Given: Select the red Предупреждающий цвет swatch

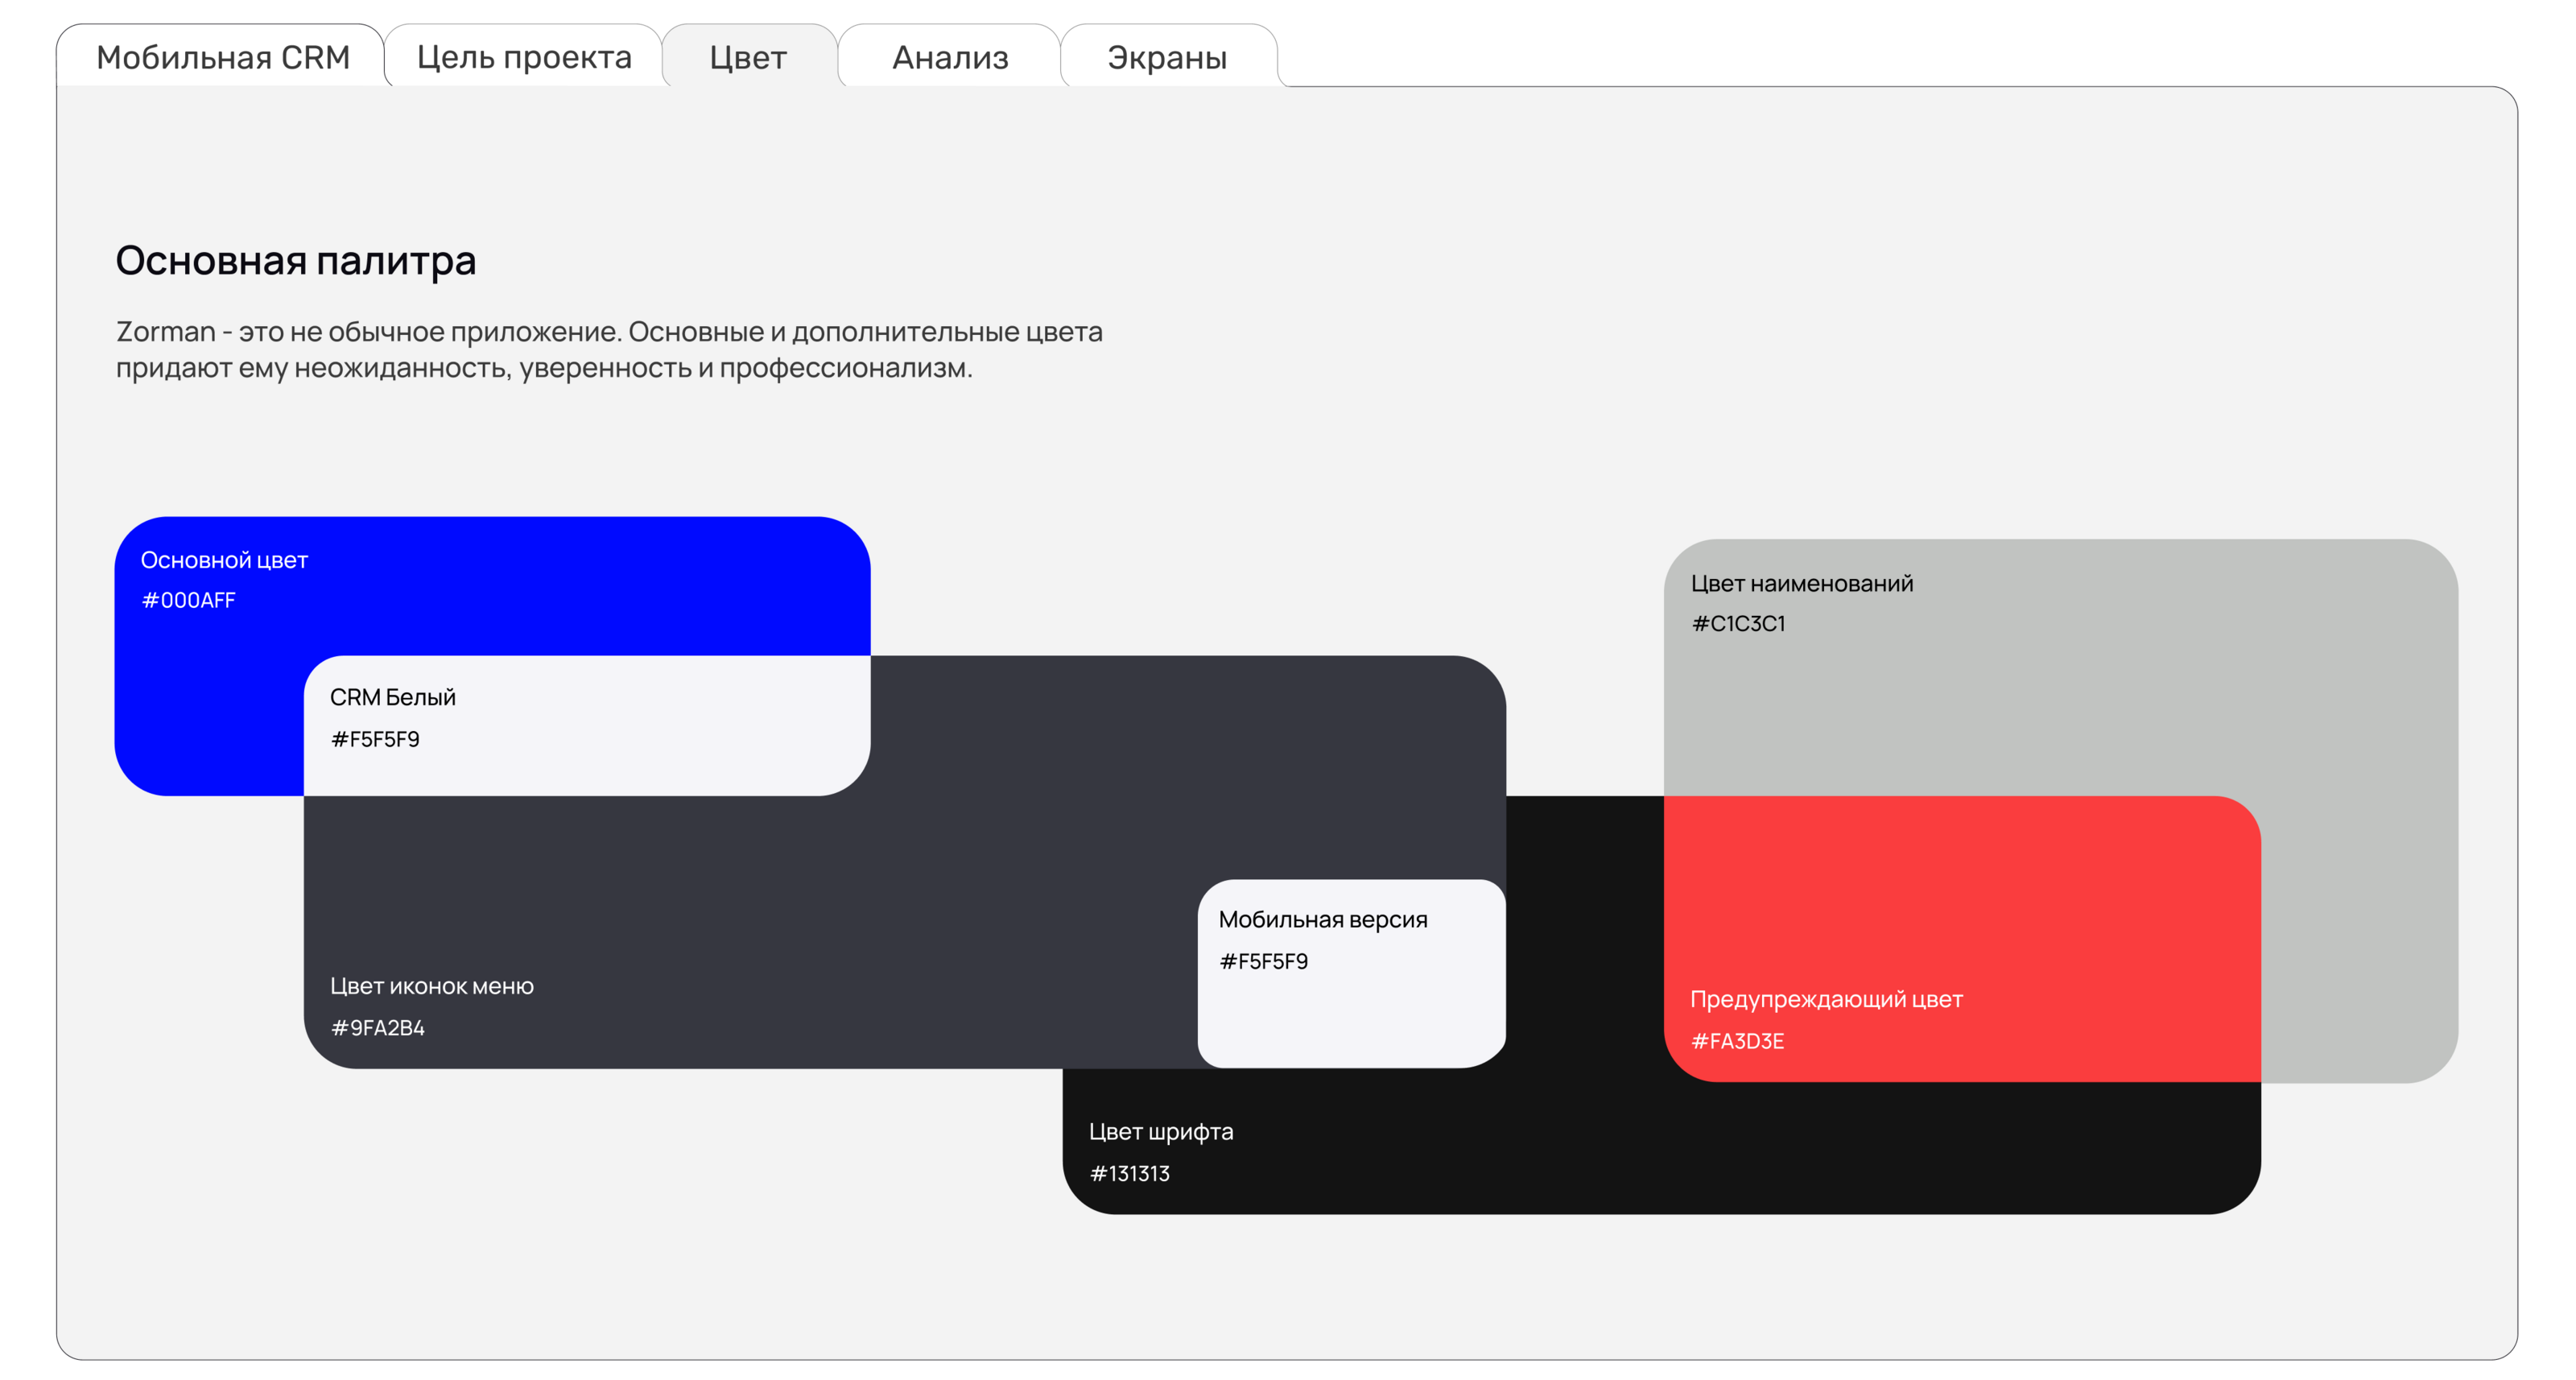Looking at the screenshot, I should [1960, 900].
